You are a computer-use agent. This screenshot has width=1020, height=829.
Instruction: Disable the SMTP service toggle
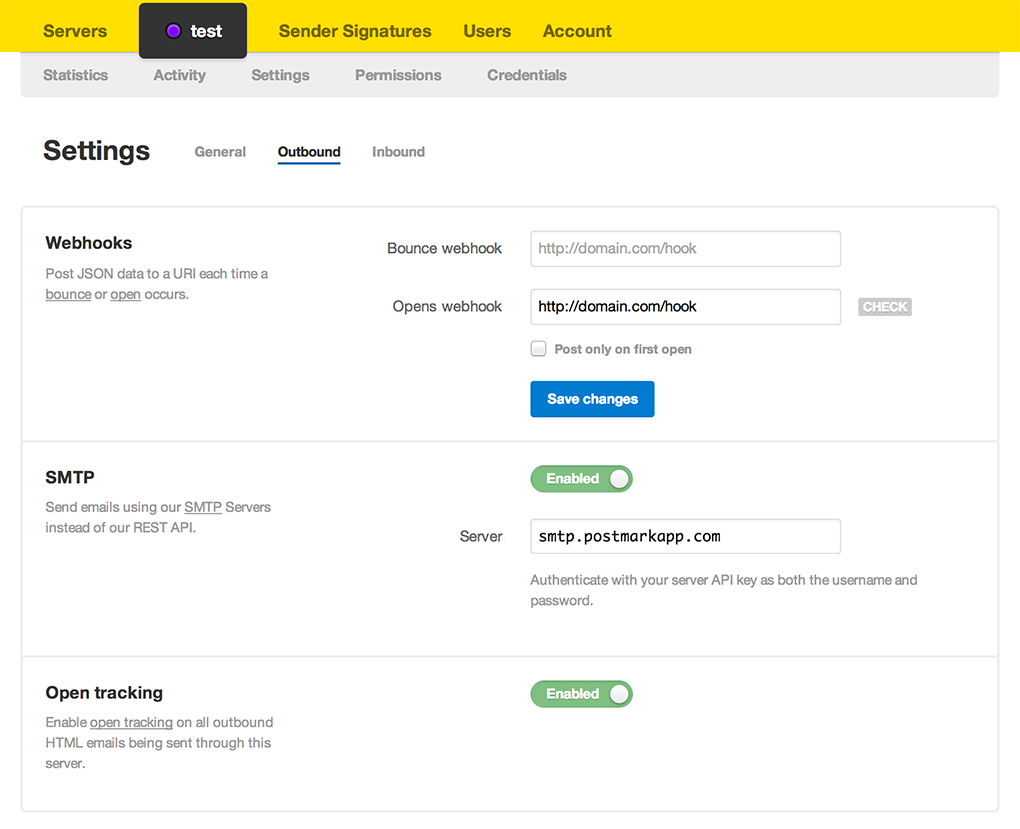[x=581, y=478]
